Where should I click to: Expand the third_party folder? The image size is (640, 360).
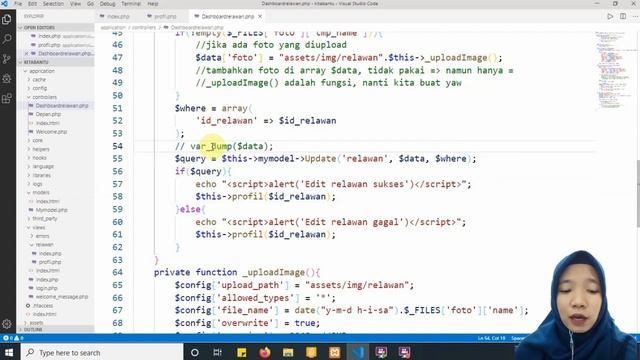coord(44,219)
